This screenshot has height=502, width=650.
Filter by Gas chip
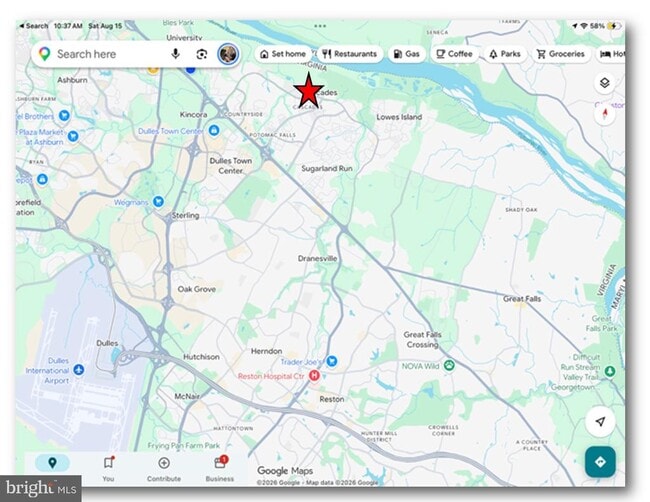(x=407, y=54)
